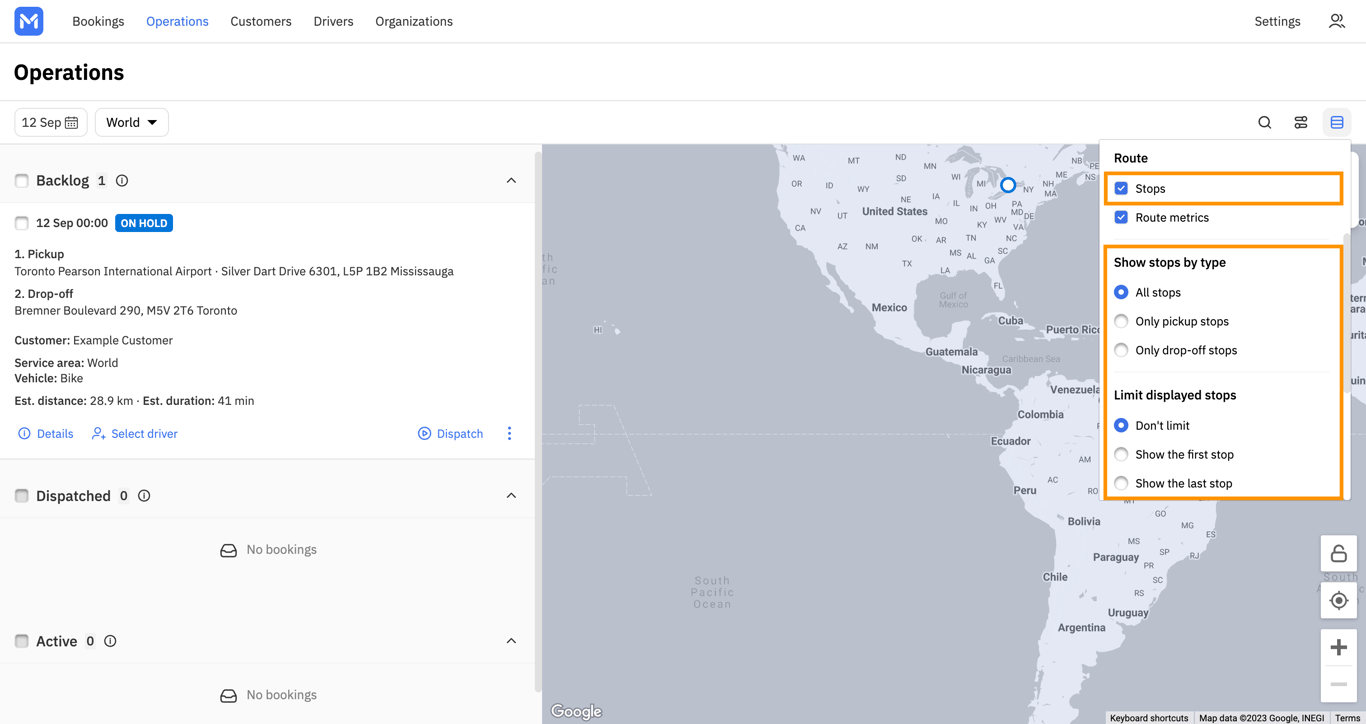Tick the Dispatched section checkbox

coord(22,496)
